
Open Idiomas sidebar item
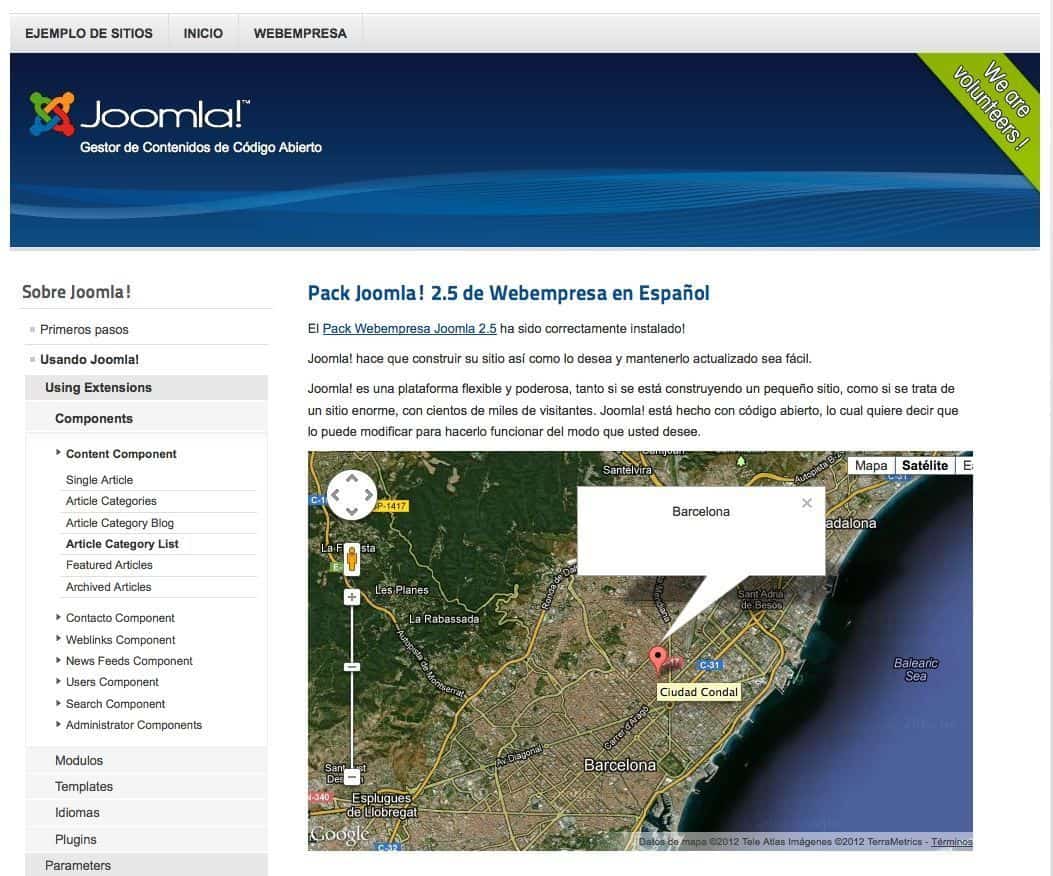(146, 813)
